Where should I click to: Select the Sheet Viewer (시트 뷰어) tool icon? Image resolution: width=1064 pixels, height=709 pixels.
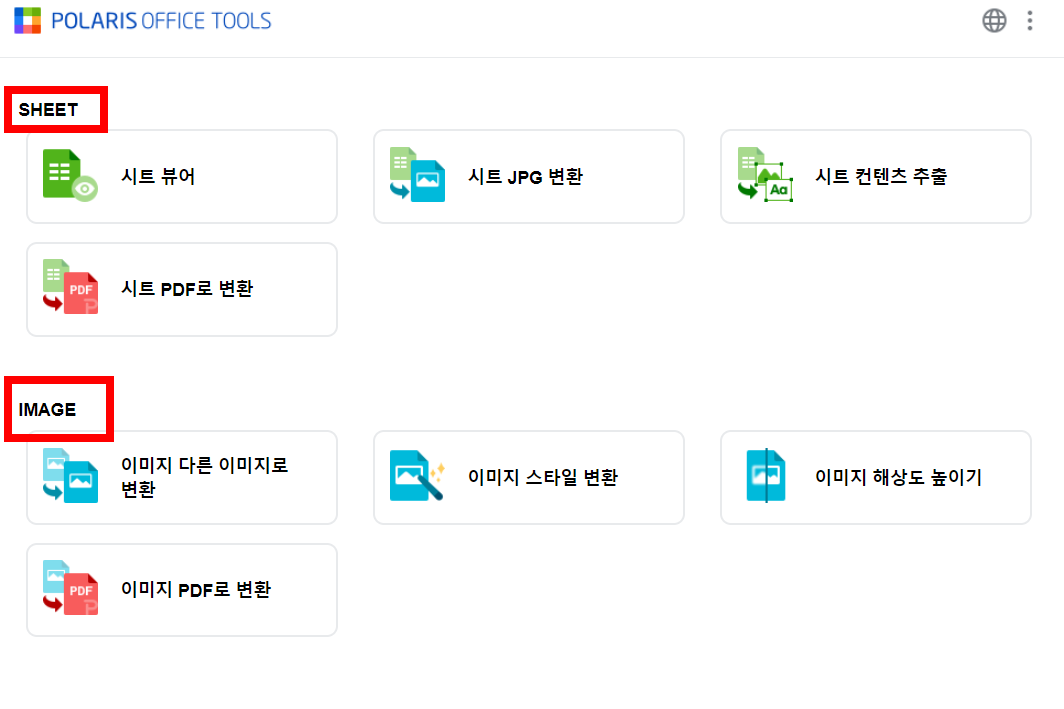[x=69, y=176]
